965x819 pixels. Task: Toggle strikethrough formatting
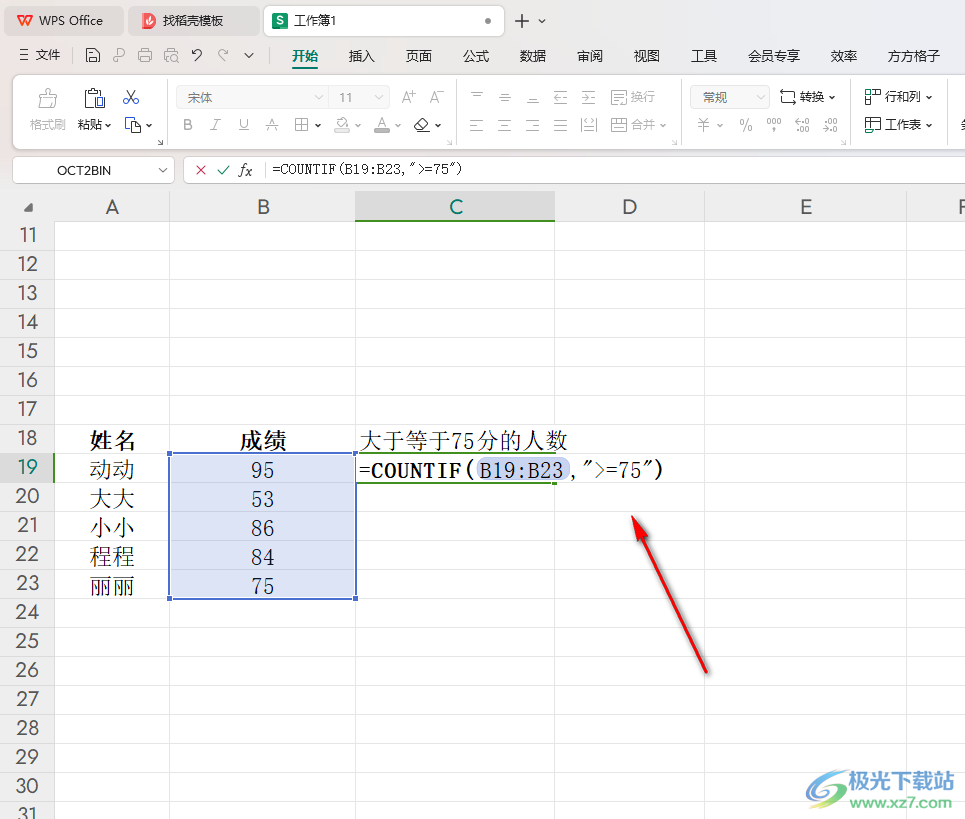point(271,125)
